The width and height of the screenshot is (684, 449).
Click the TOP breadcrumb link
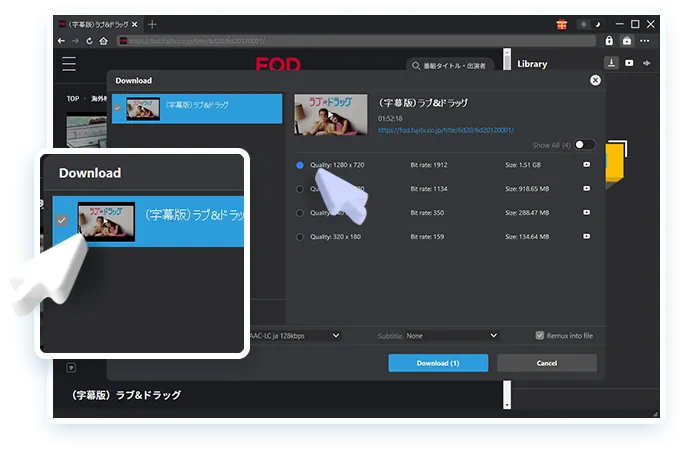pos(73,99)
